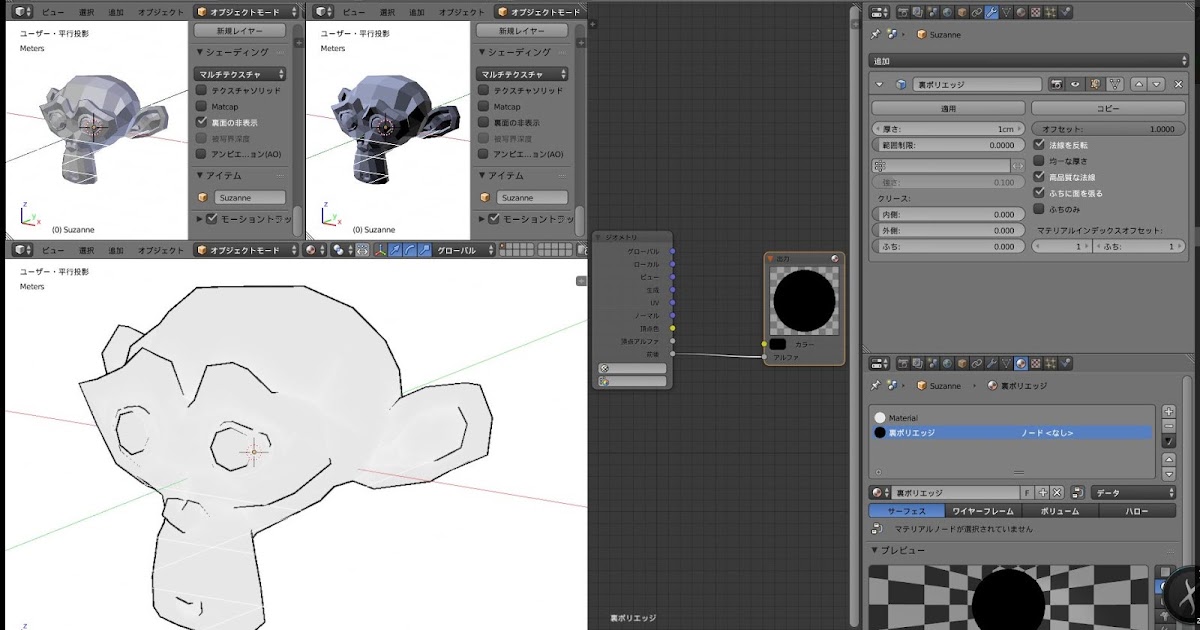This screenshot has width=1200, height=630.
Task: Uncheck 法線を反転 checkbox
Action: (1039, 145)
